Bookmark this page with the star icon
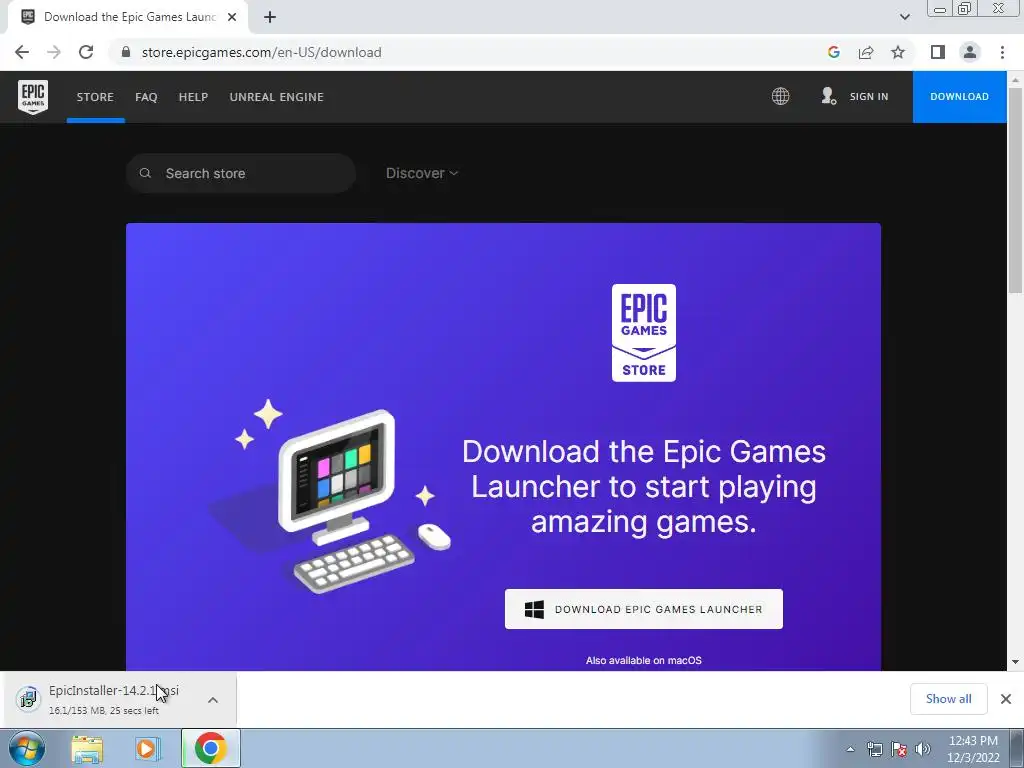The width and height of the screenshot is (1024, 768). tap(898, 52)
